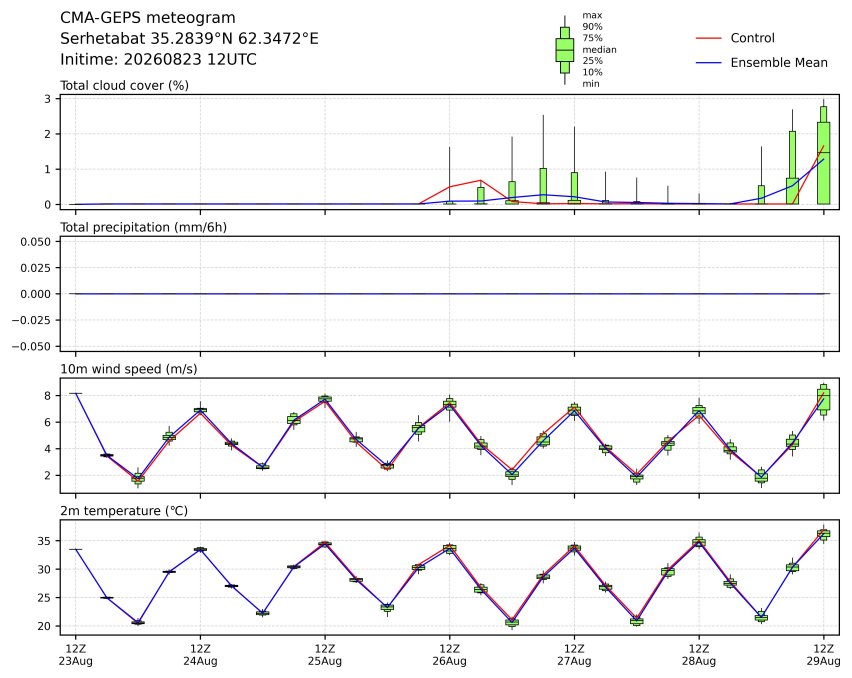Click the Total cloud cover panel title
This screenshot has height=678, width=852.
point(124,85)
